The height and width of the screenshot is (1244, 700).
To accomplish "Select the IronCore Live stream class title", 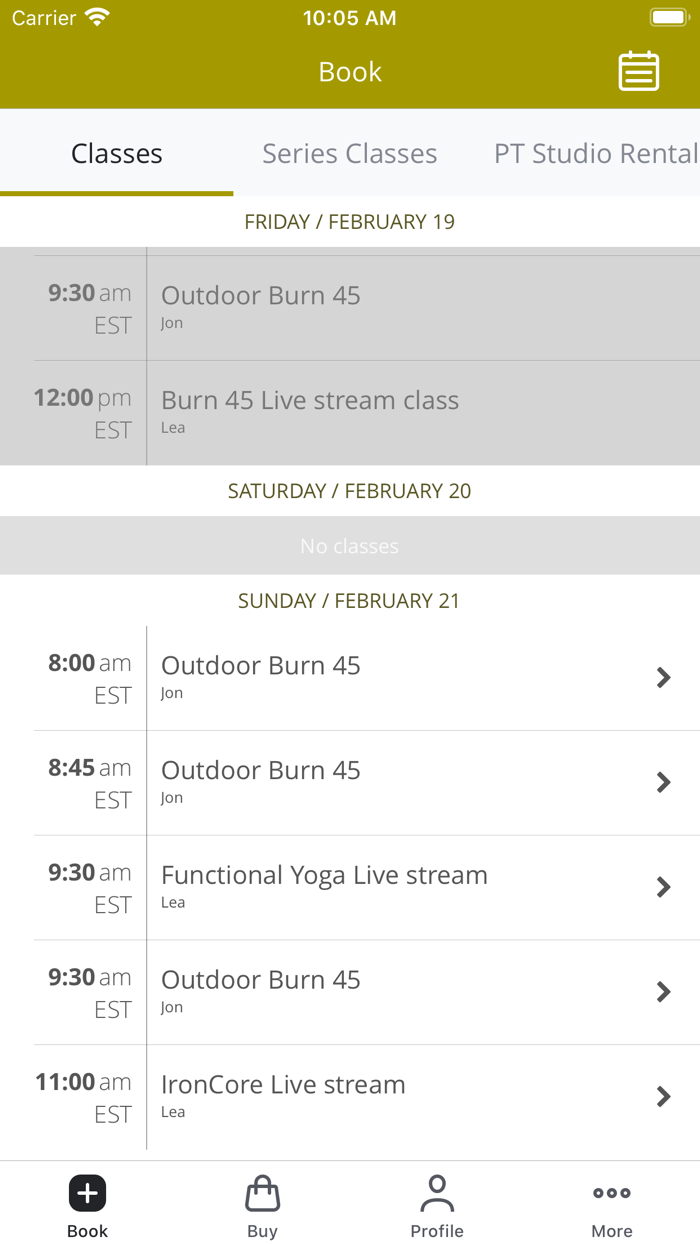I will (283, 1085).
